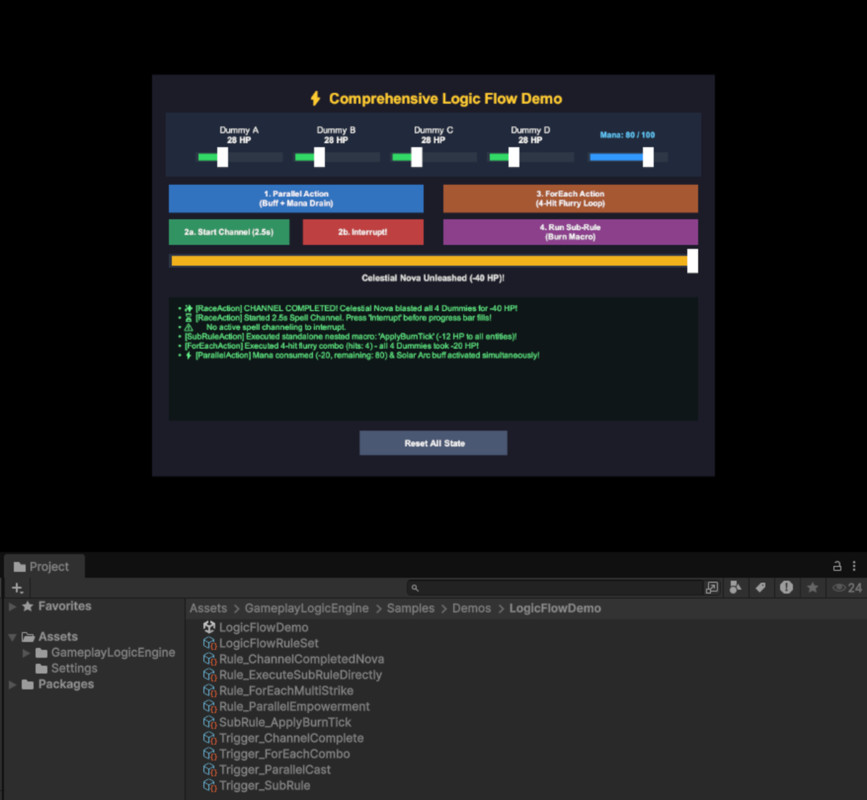Click the Run Sub-Rule burn macro button

(570, 232)
